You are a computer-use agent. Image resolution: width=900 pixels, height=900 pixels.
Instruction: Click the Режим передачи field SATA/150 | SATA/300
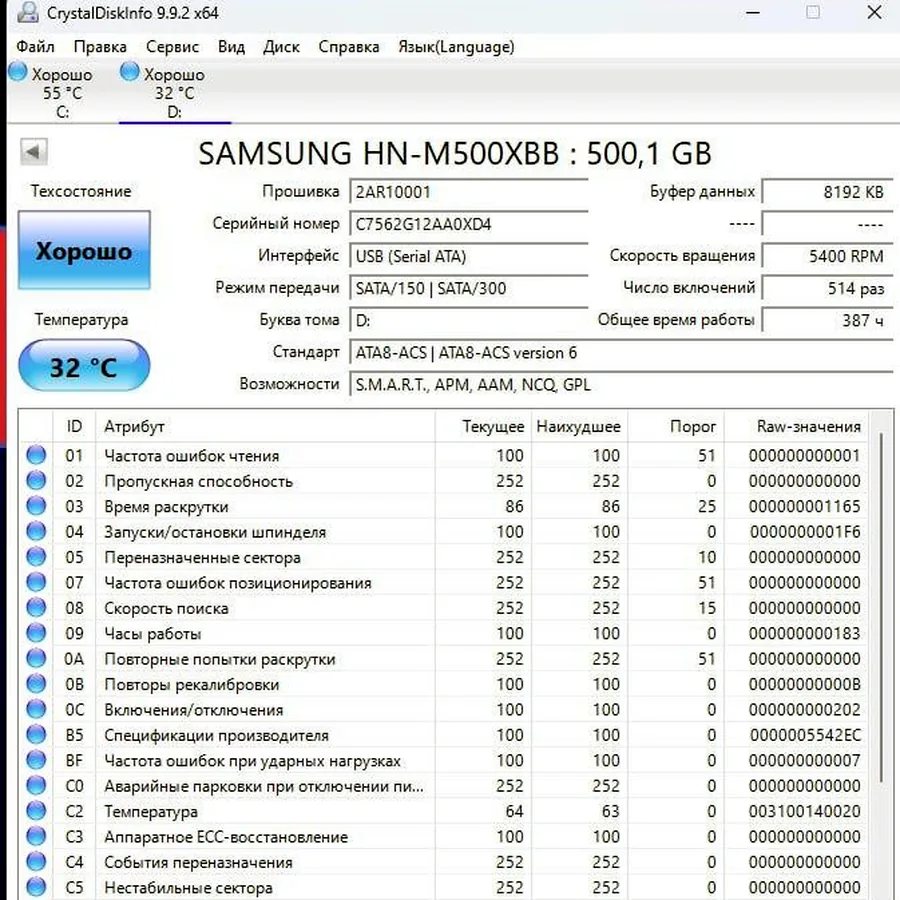[468, 288]
